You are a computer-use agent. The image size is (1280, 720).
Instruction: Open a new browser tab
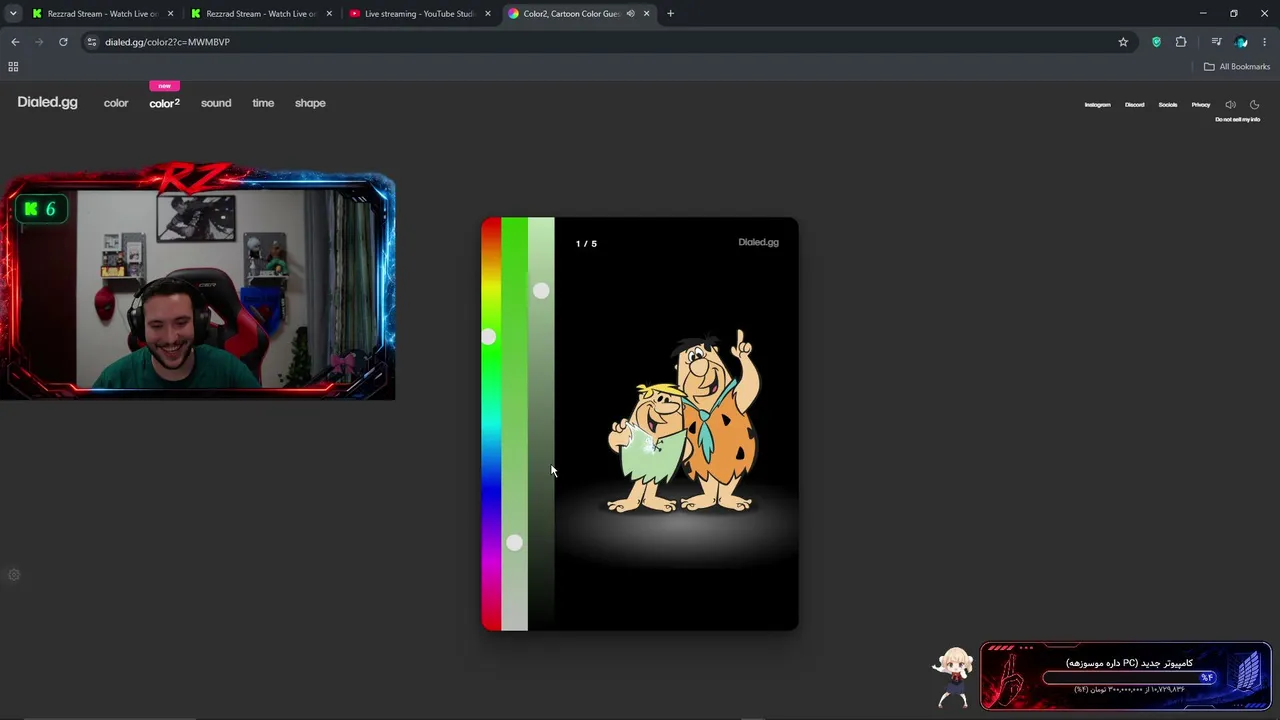pyautogui.click(x=670, y=14)
